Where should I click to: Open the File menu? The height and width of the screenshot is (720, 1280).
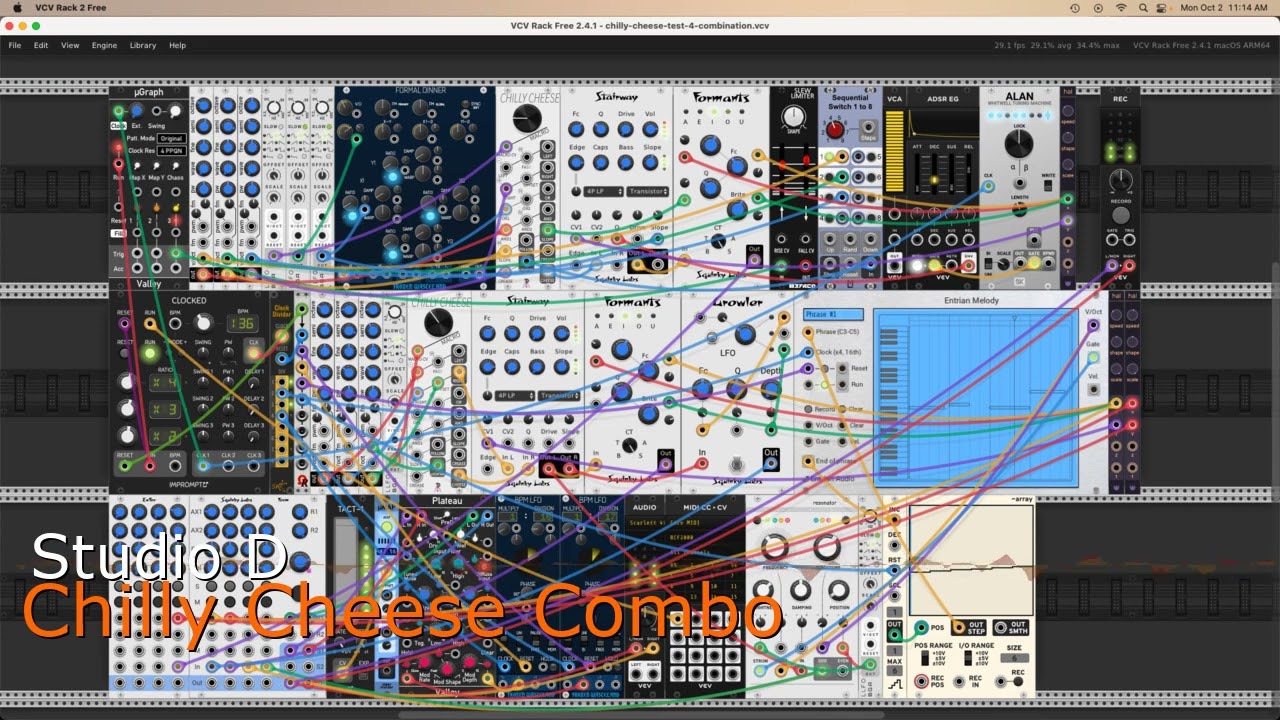15,45
